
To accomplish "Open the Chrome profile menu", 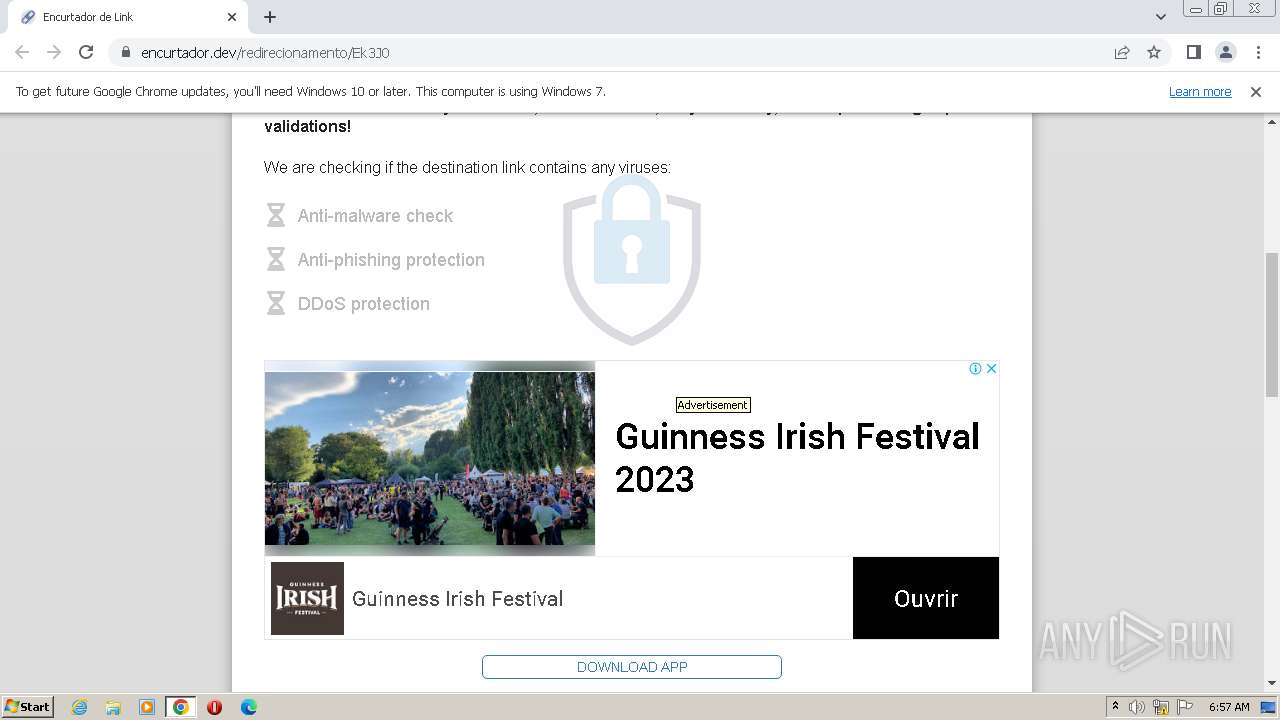I will click(1225, 52).
